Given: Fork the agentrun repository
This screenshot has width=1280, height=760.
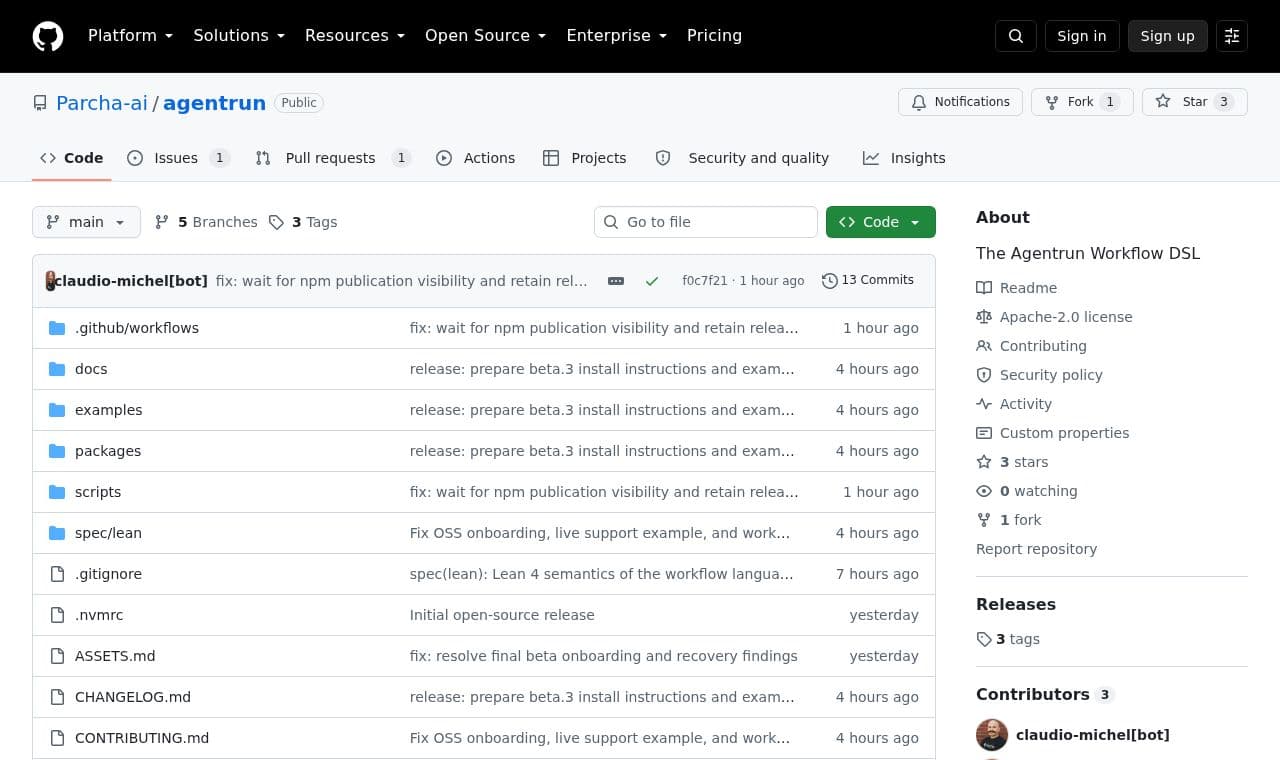Looking at the screenshot, I should [1082, 102].
